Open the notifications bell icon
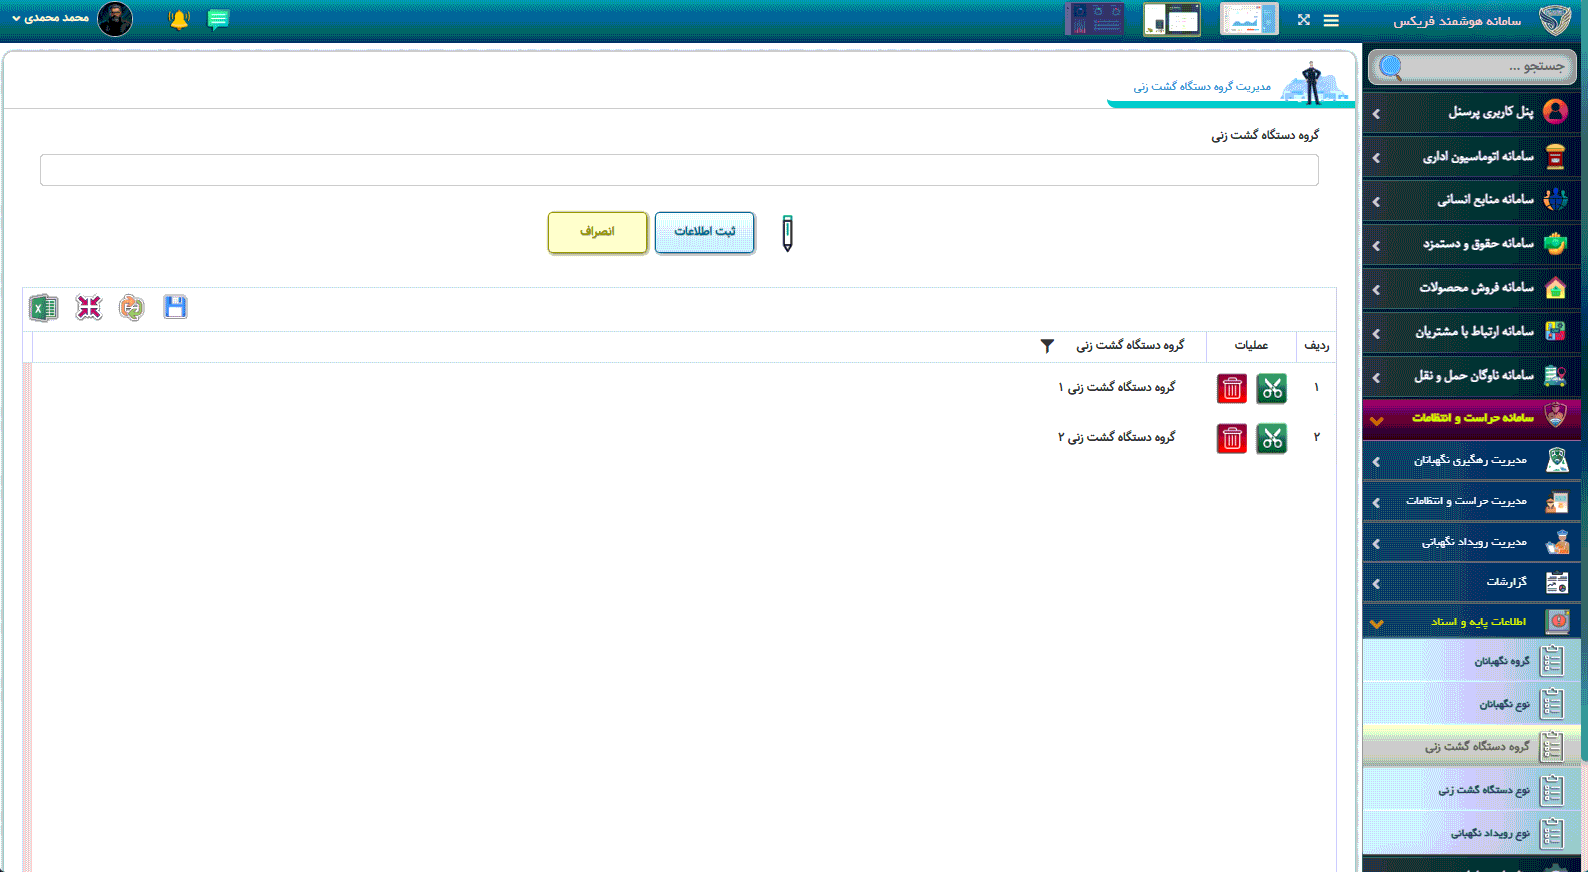 (x=179, y=20)
